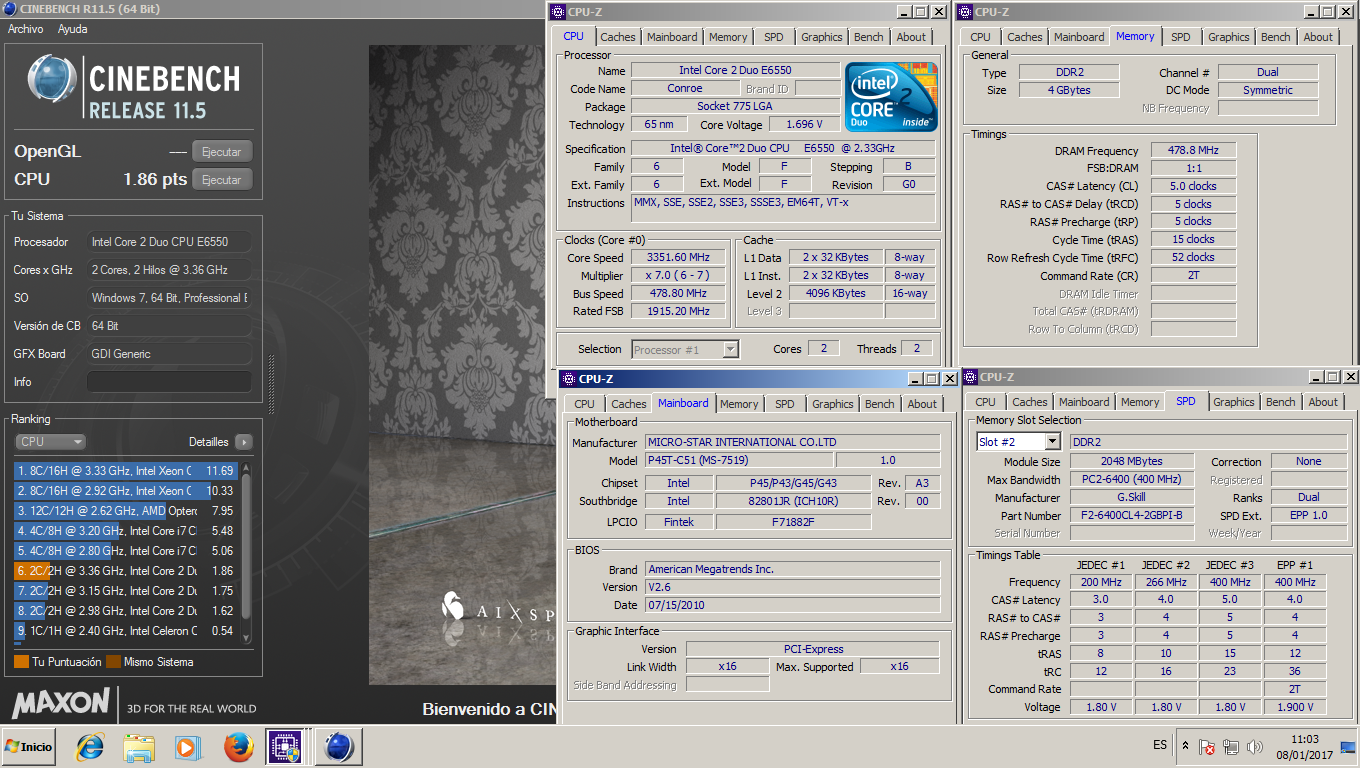
Task: Show hidden tray icons arrow
Action: pos(1185,746)
